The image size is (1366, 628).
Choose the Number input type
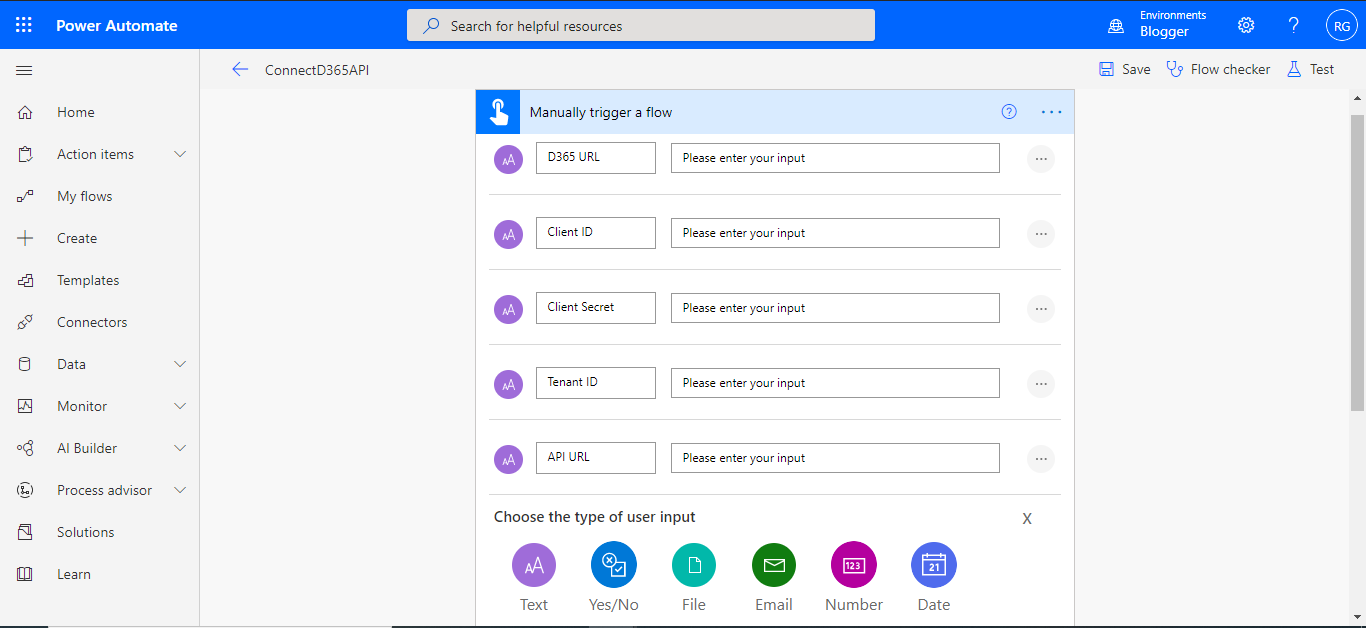click(x=853, y=564)
